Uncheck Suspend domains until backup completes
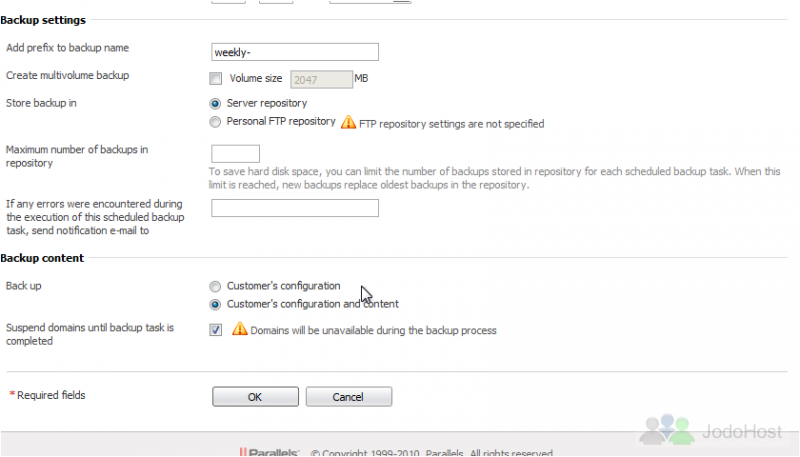 (216, 330)
